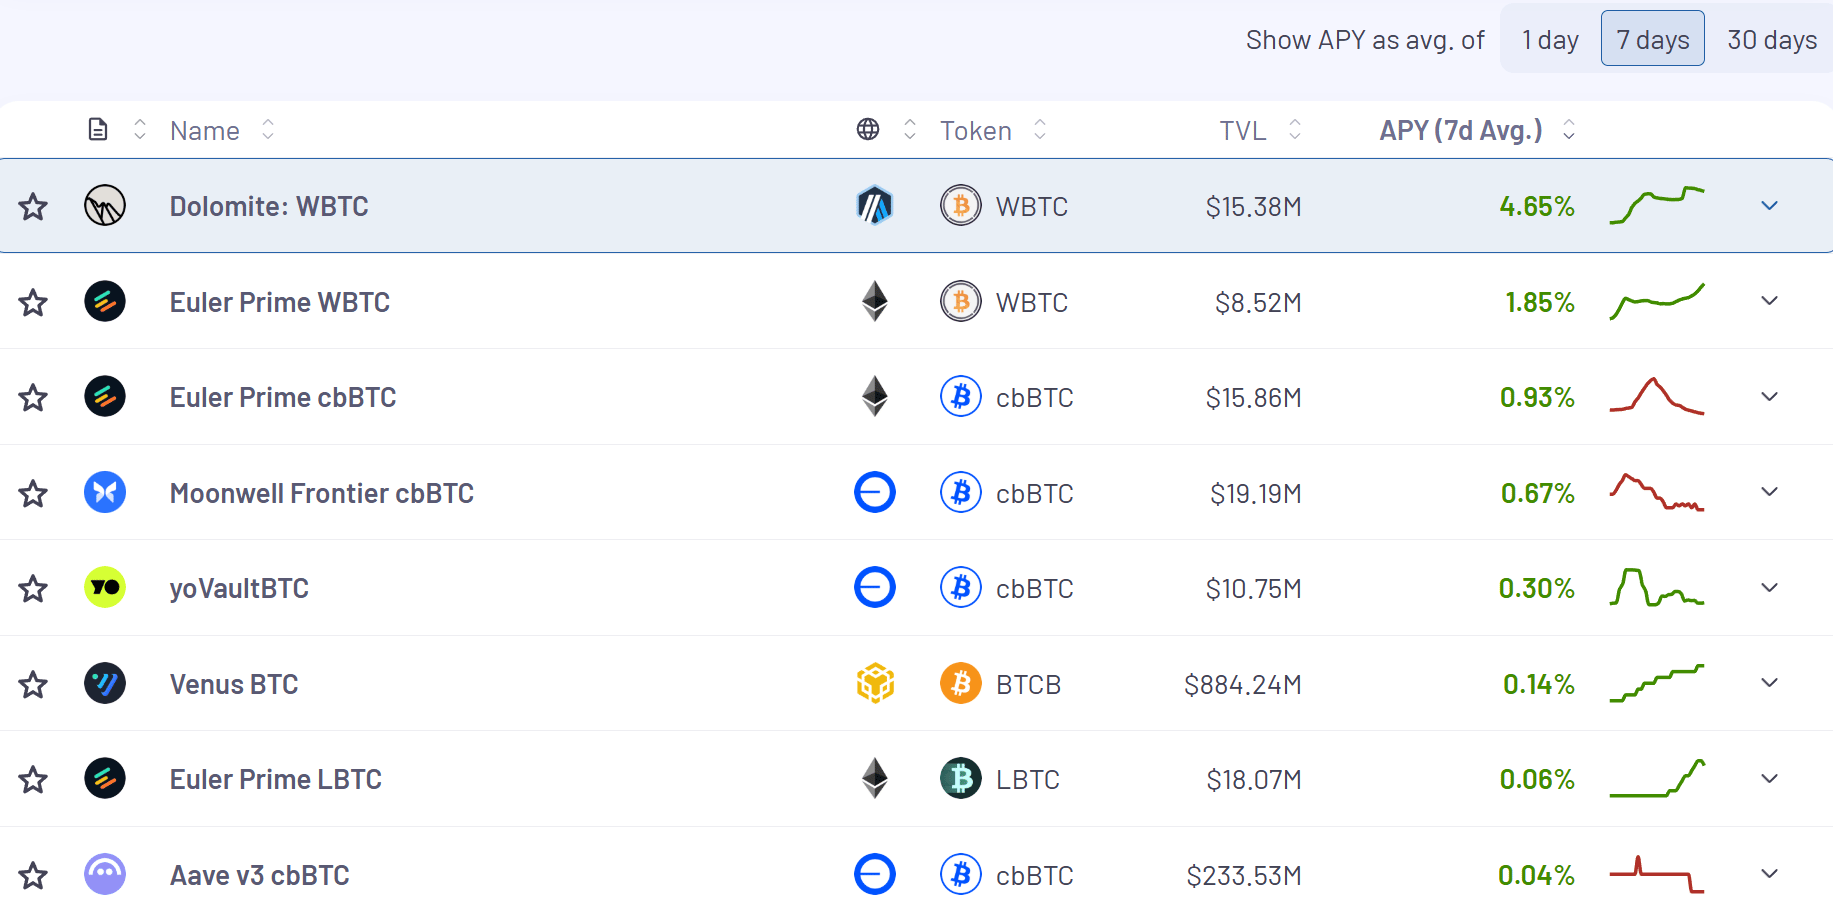View the red APY sparkline for Euler Prime cbBTC
Viewport: 1833px width, 903px height.
click(1657, 396)
